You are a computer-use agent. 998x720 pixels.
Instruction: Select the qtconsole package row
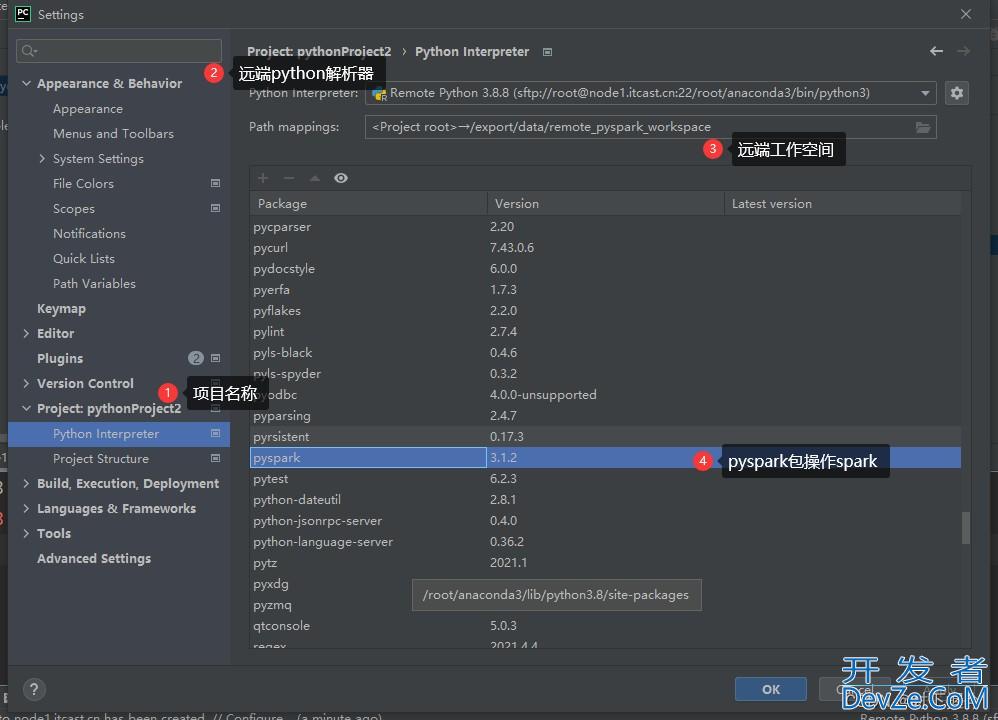pos(605,626)
